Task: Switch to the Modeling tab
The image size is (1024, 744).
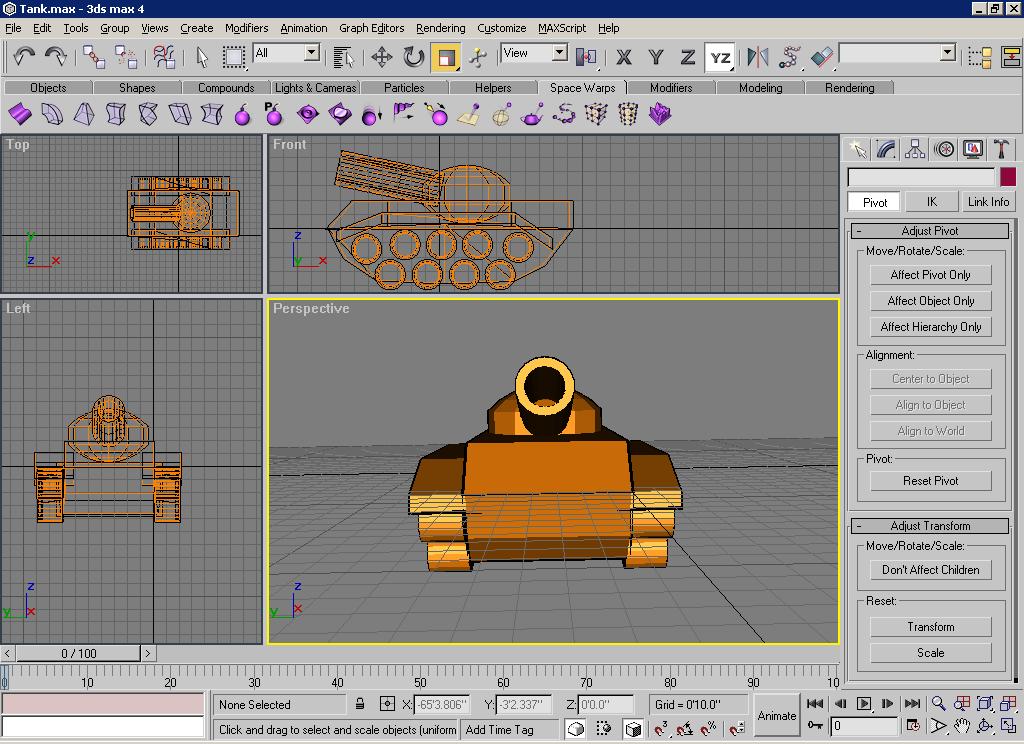Action: (x=760, y=88)
